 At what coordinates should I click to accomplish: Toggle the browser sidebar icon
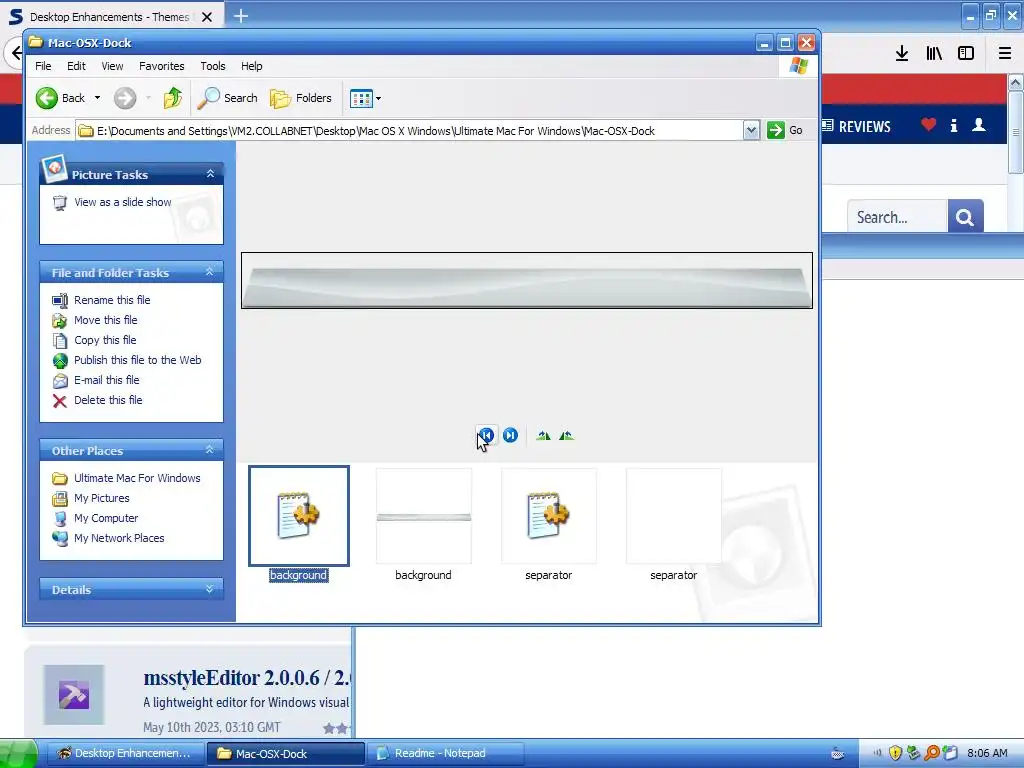(x=966, y=54)
